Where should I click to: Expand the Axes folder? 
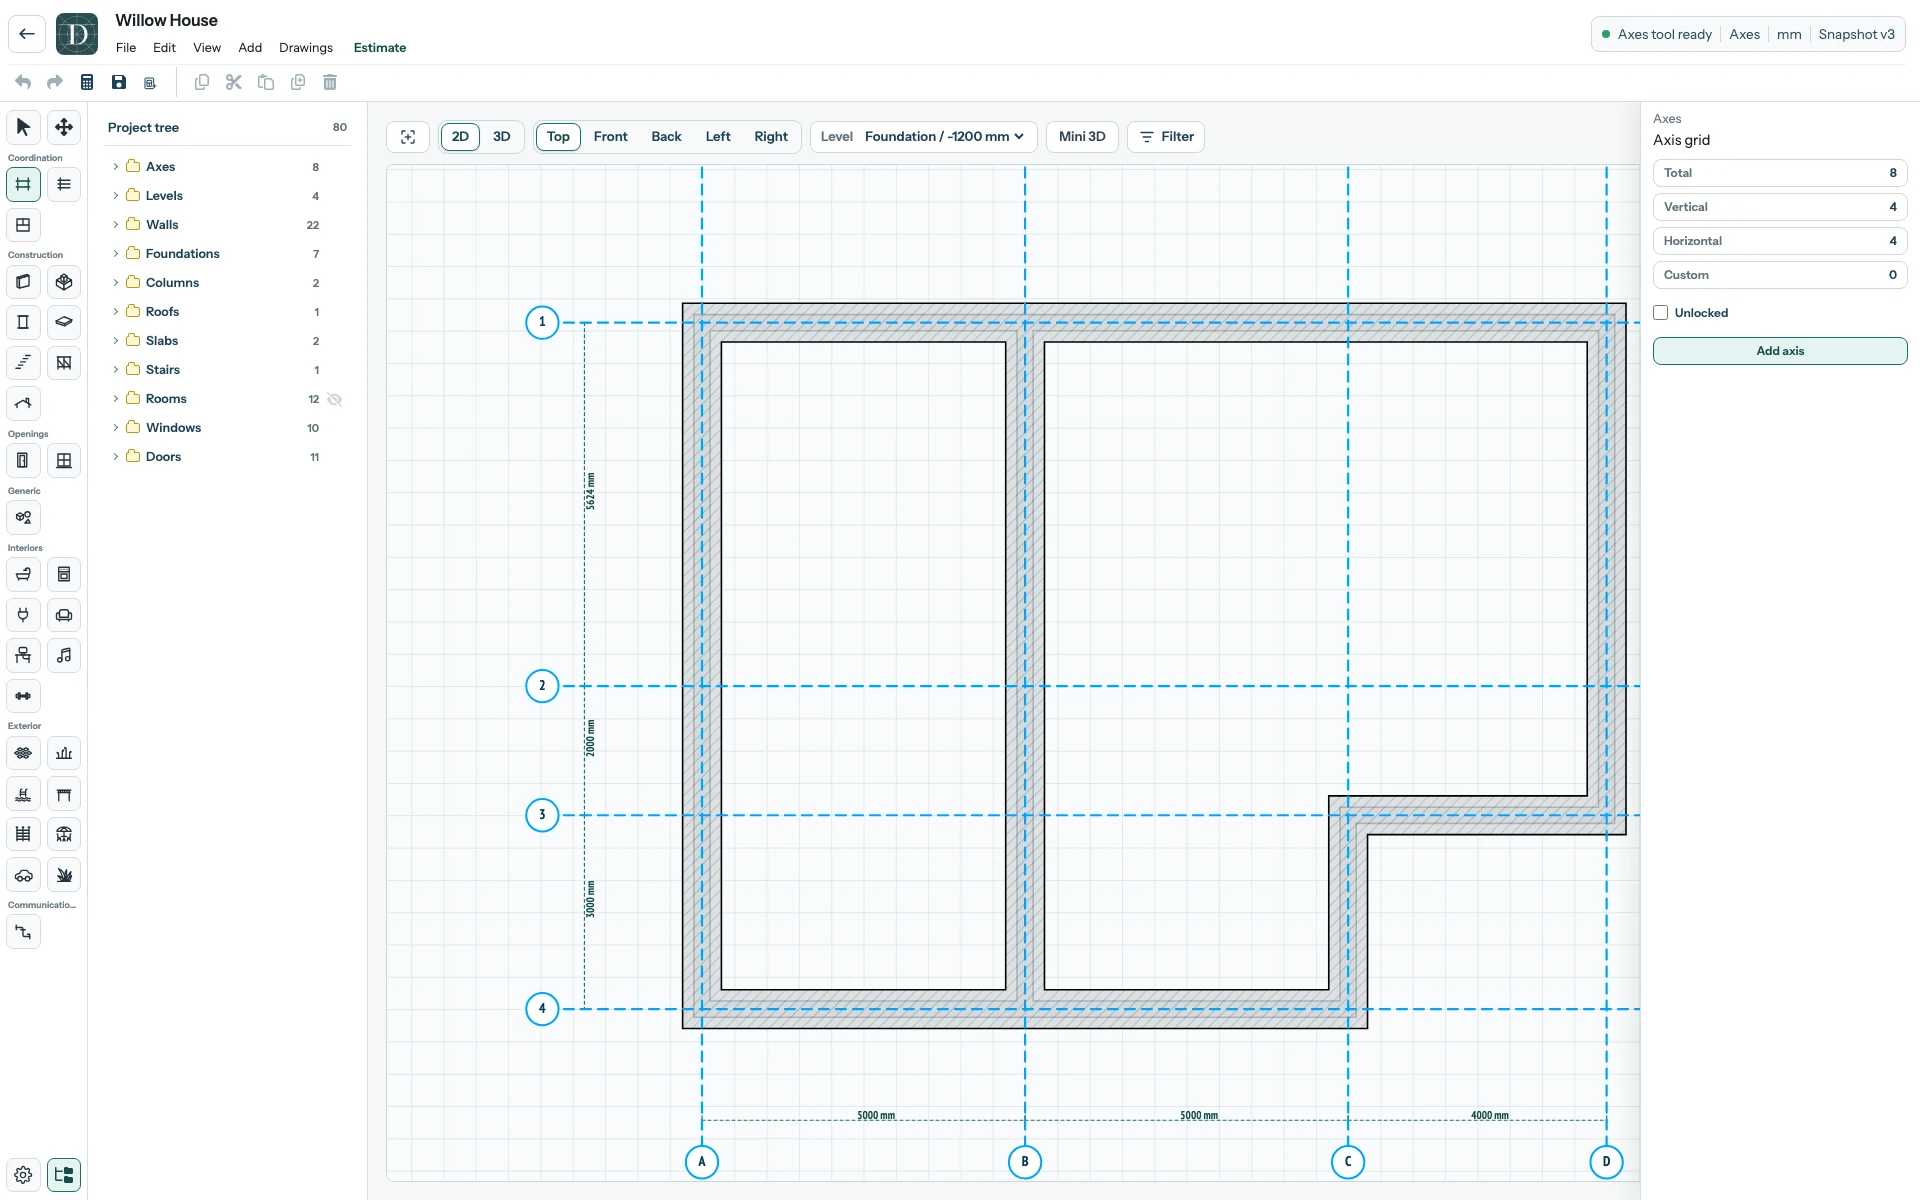pyautogui.click(x=116, y=167)
